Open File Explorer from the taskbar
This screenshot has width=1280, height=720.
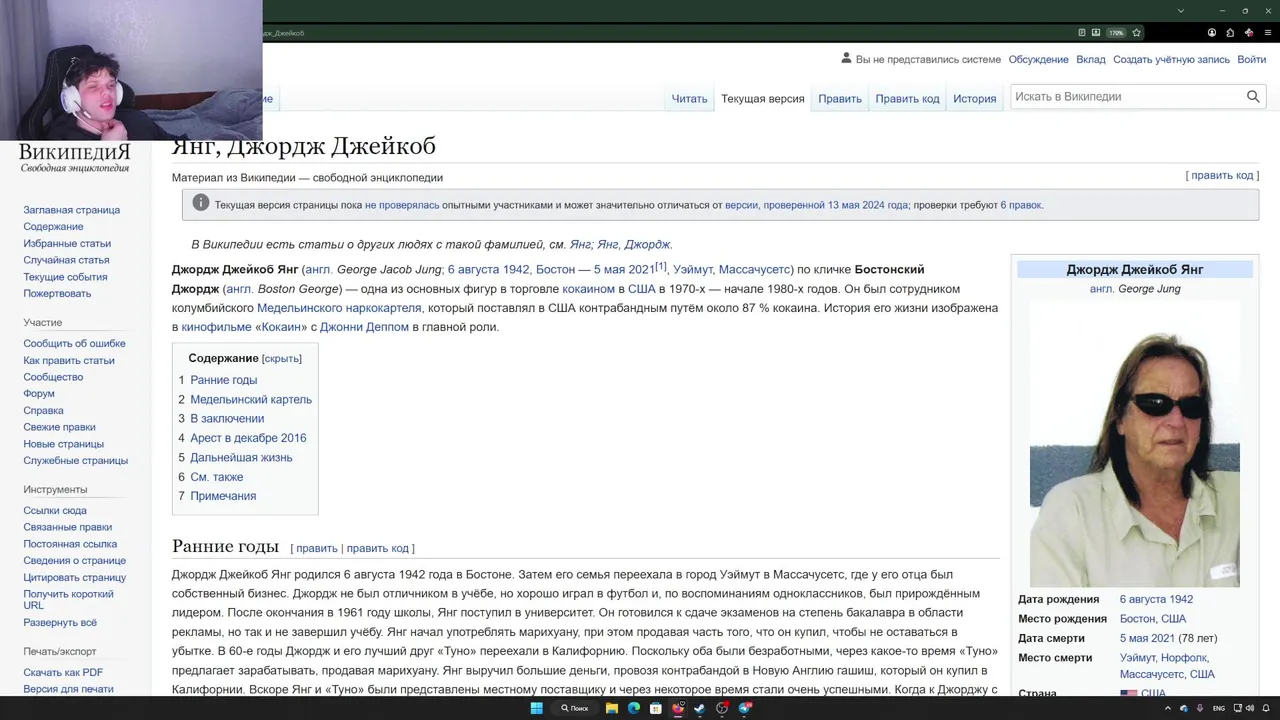pos(612,708)
